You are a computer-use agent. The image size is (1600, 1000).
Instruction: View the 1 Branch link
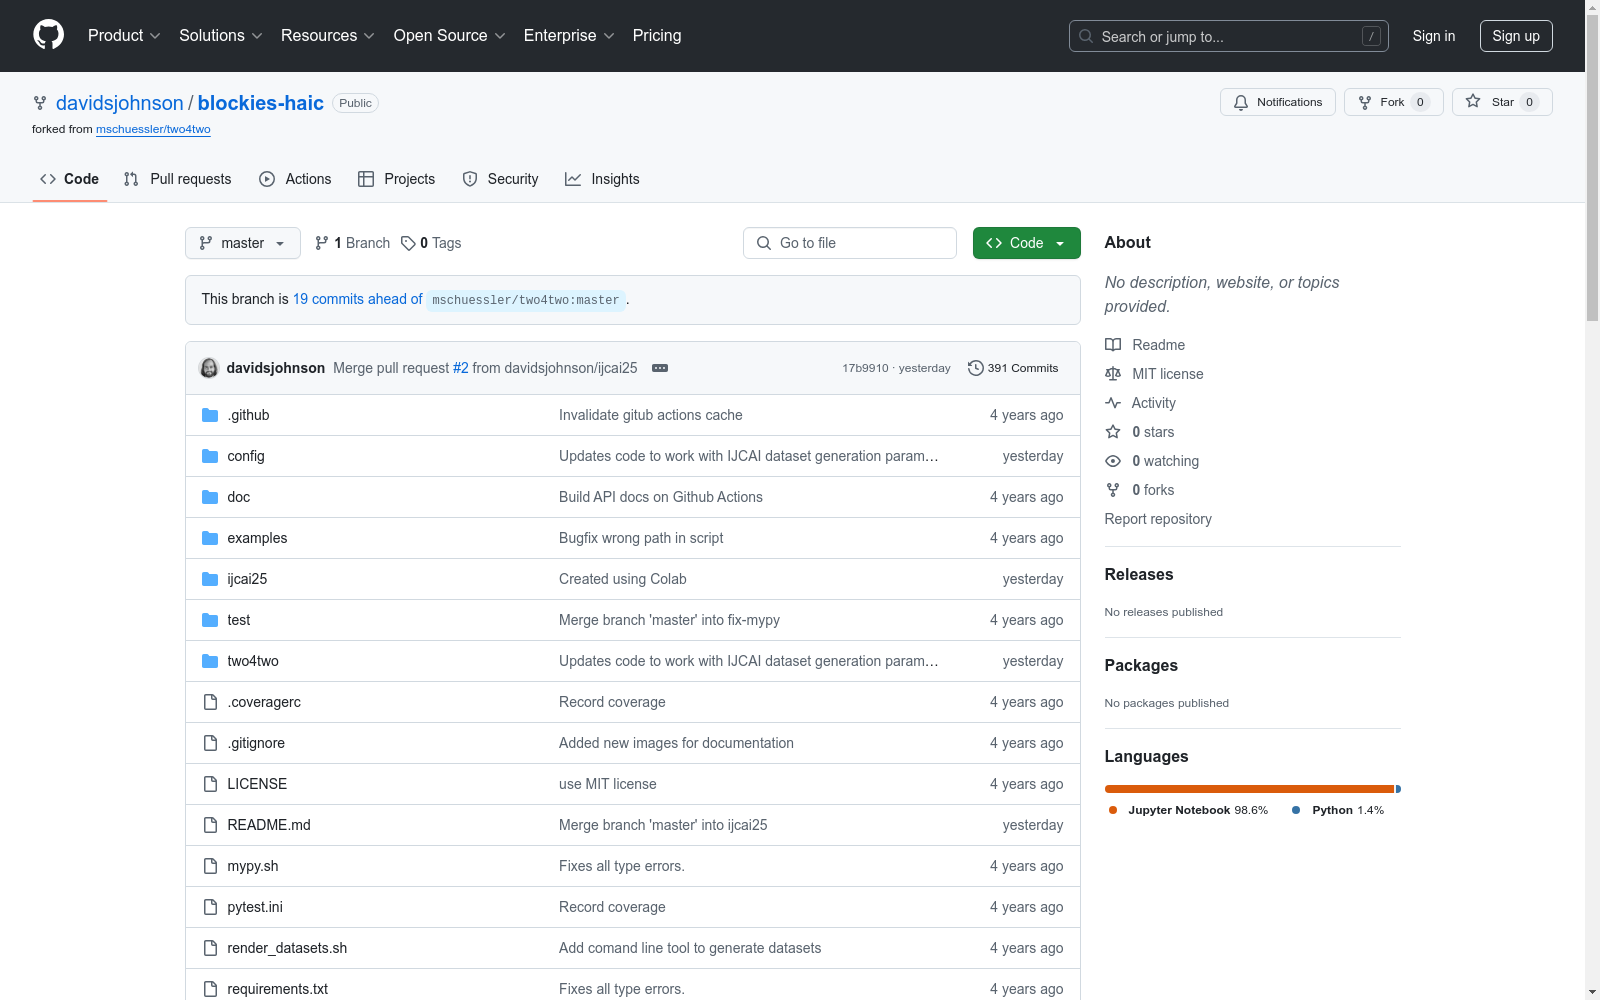coord(352,243)
